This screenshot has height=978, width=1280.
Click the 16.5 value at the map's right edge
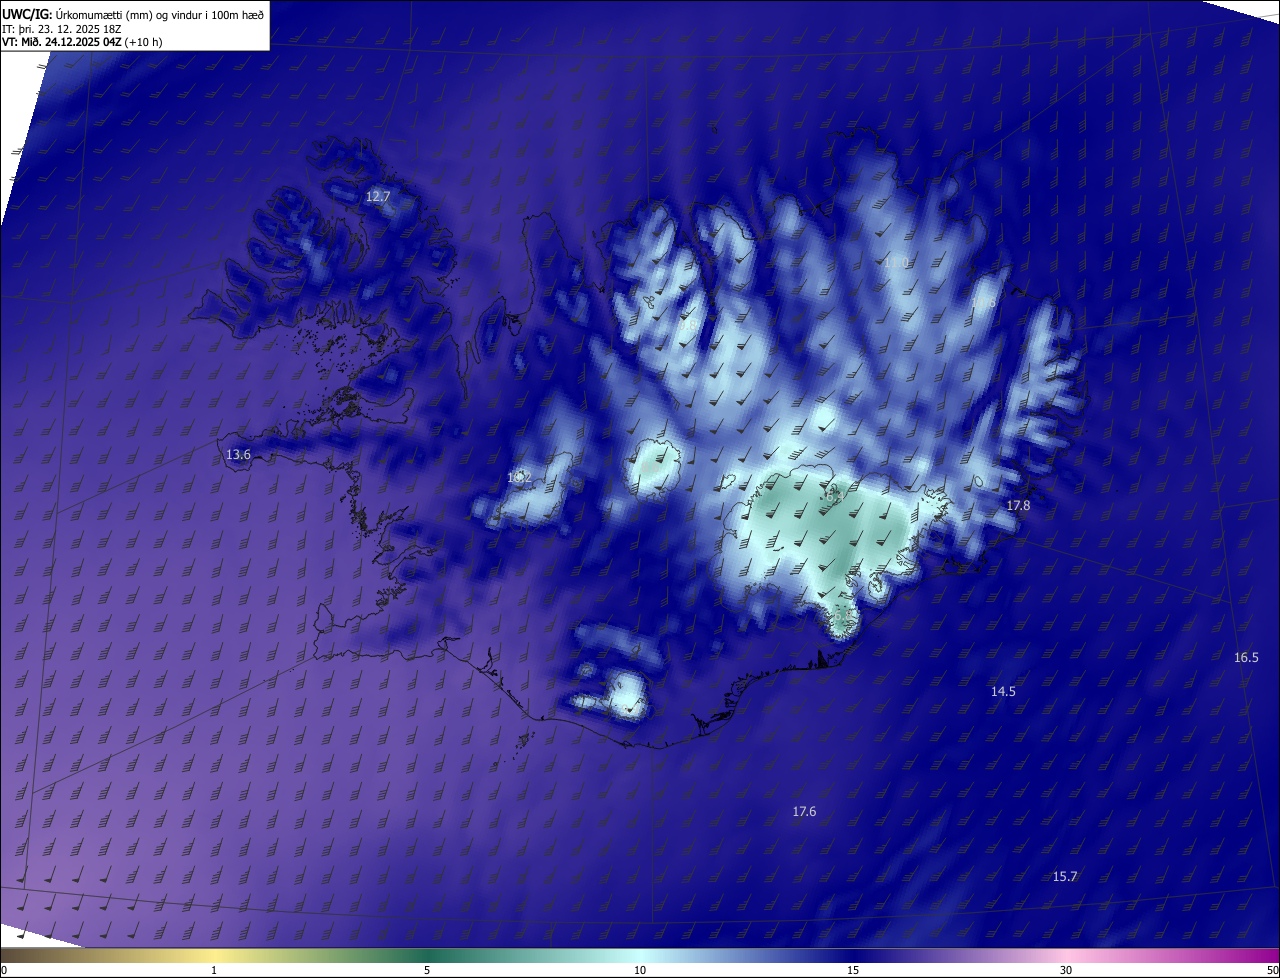(x=1246, y=657)
